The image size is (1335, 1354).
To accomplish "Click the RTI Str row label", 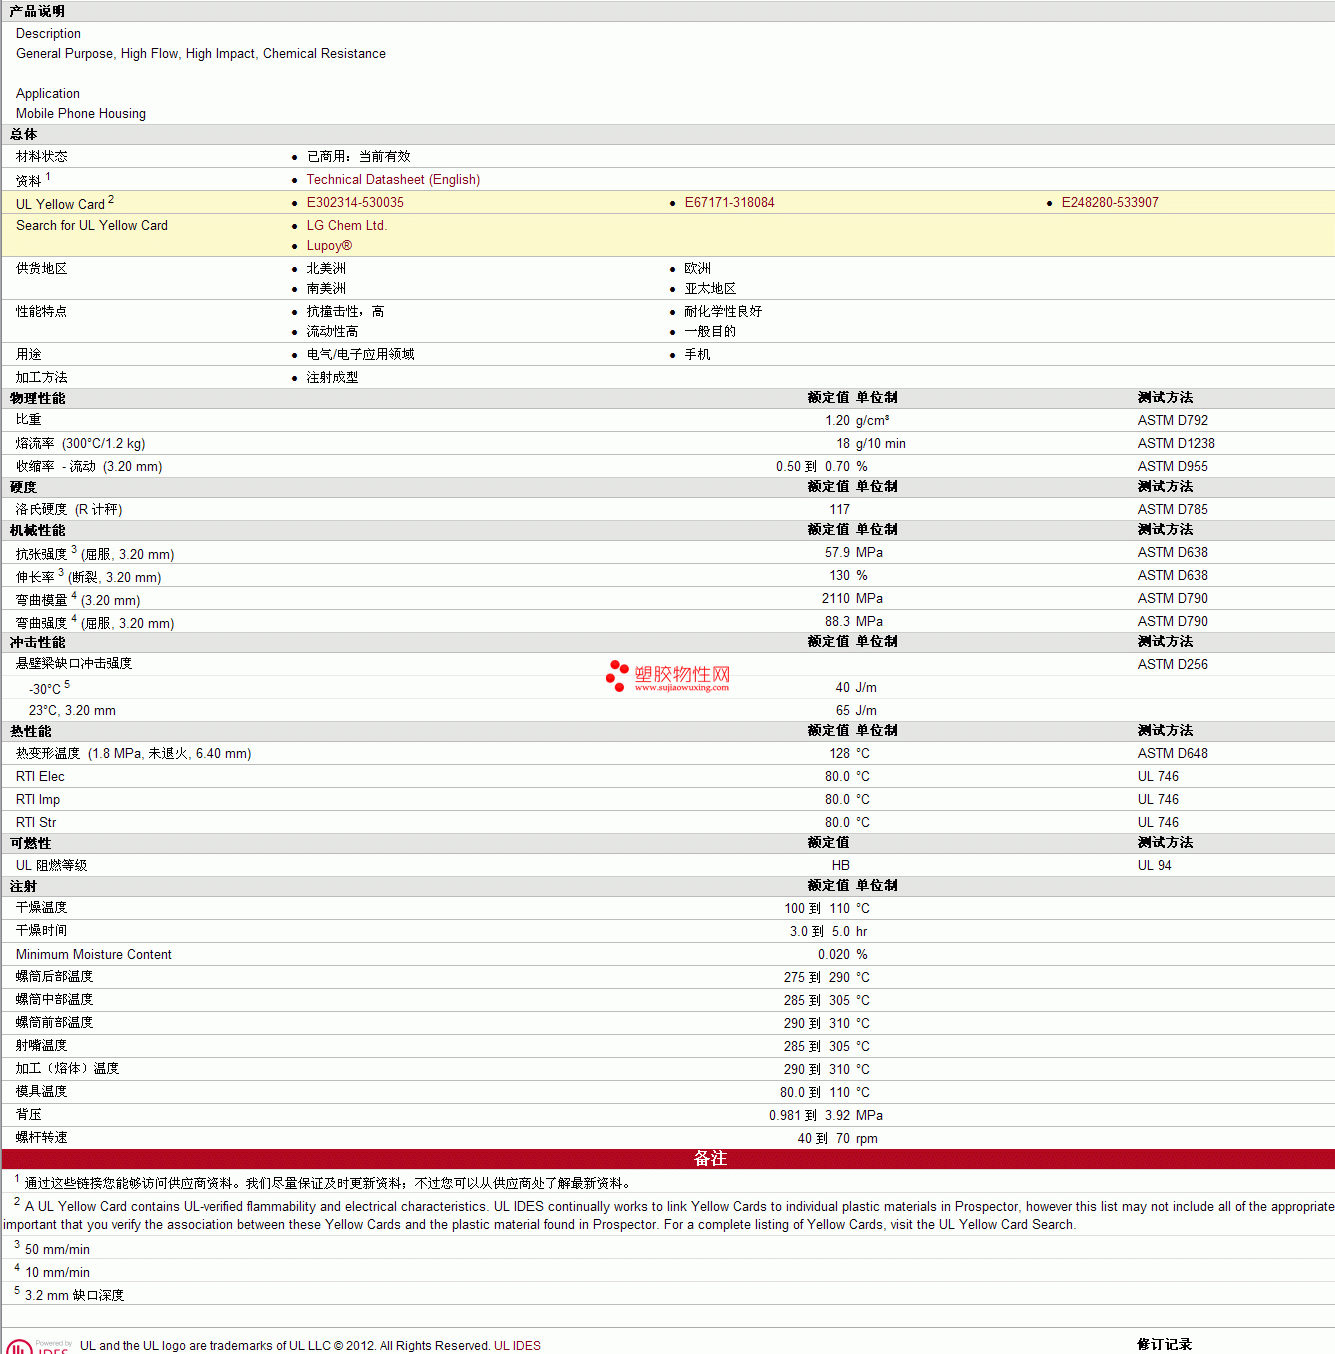I will click(x=36, y=823).
